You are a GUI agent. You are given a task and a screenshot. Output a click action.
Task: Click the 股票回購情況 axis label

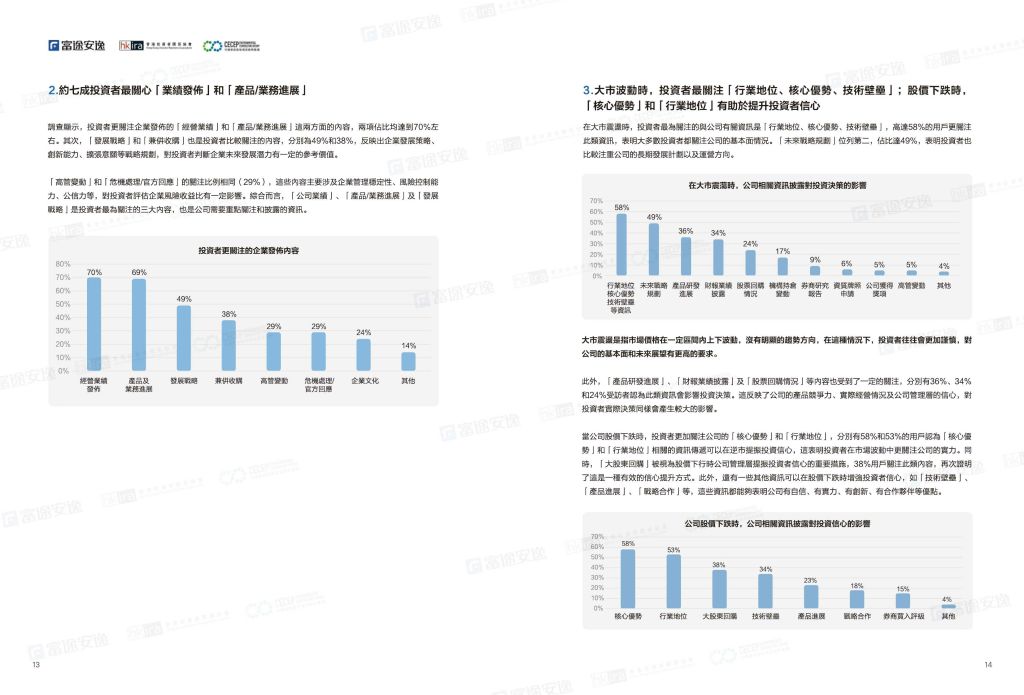pyautogui.click(x=750, y=289)
